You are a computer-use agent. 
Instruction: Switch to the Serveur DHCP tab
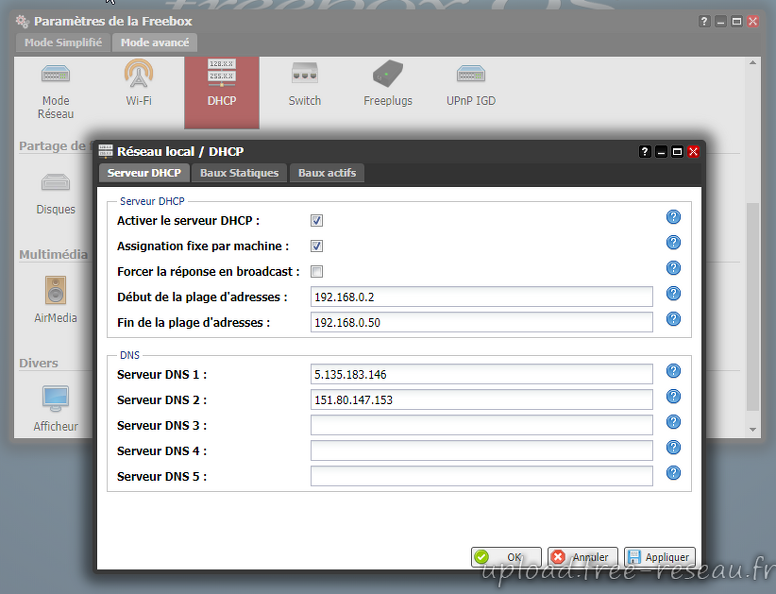(144, 173)
